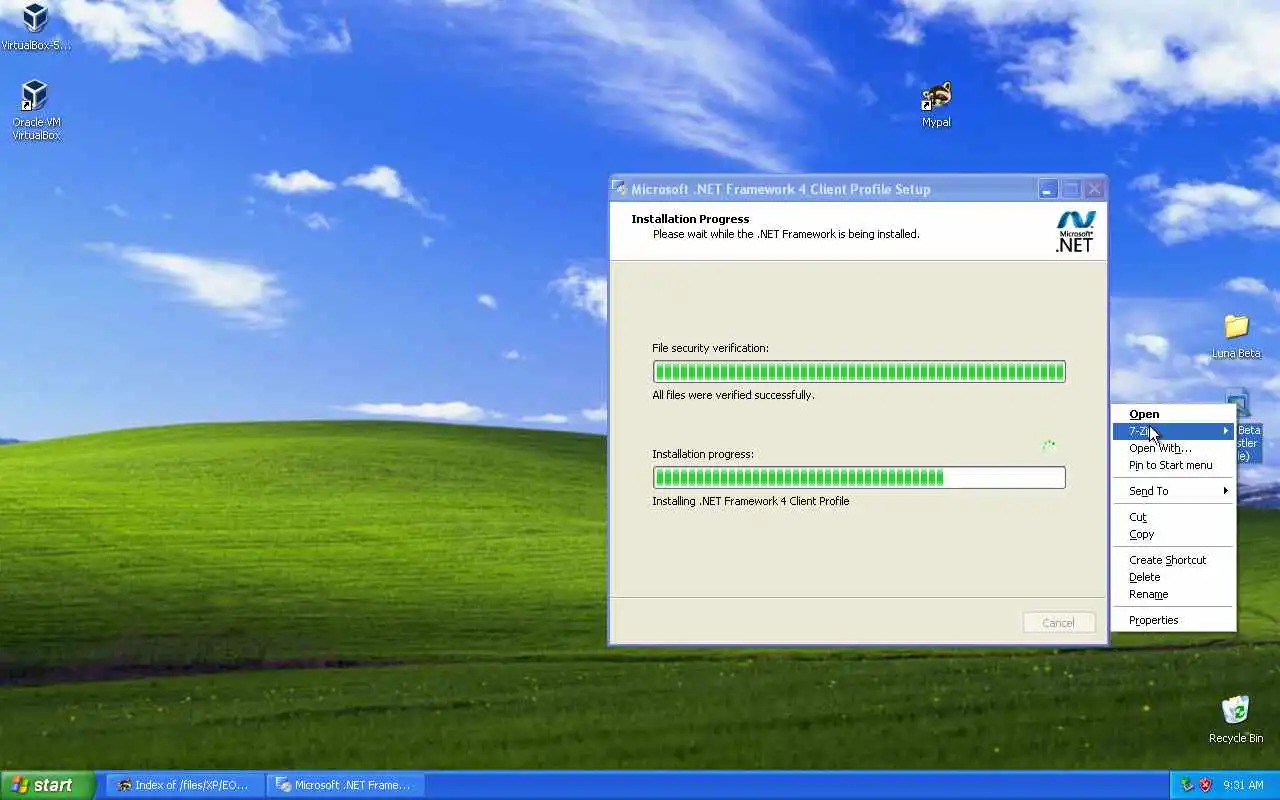This screenshot has height=800, width=1280.
Task: Open the Recycle Bin icon
Action: tap(1236, 719)
